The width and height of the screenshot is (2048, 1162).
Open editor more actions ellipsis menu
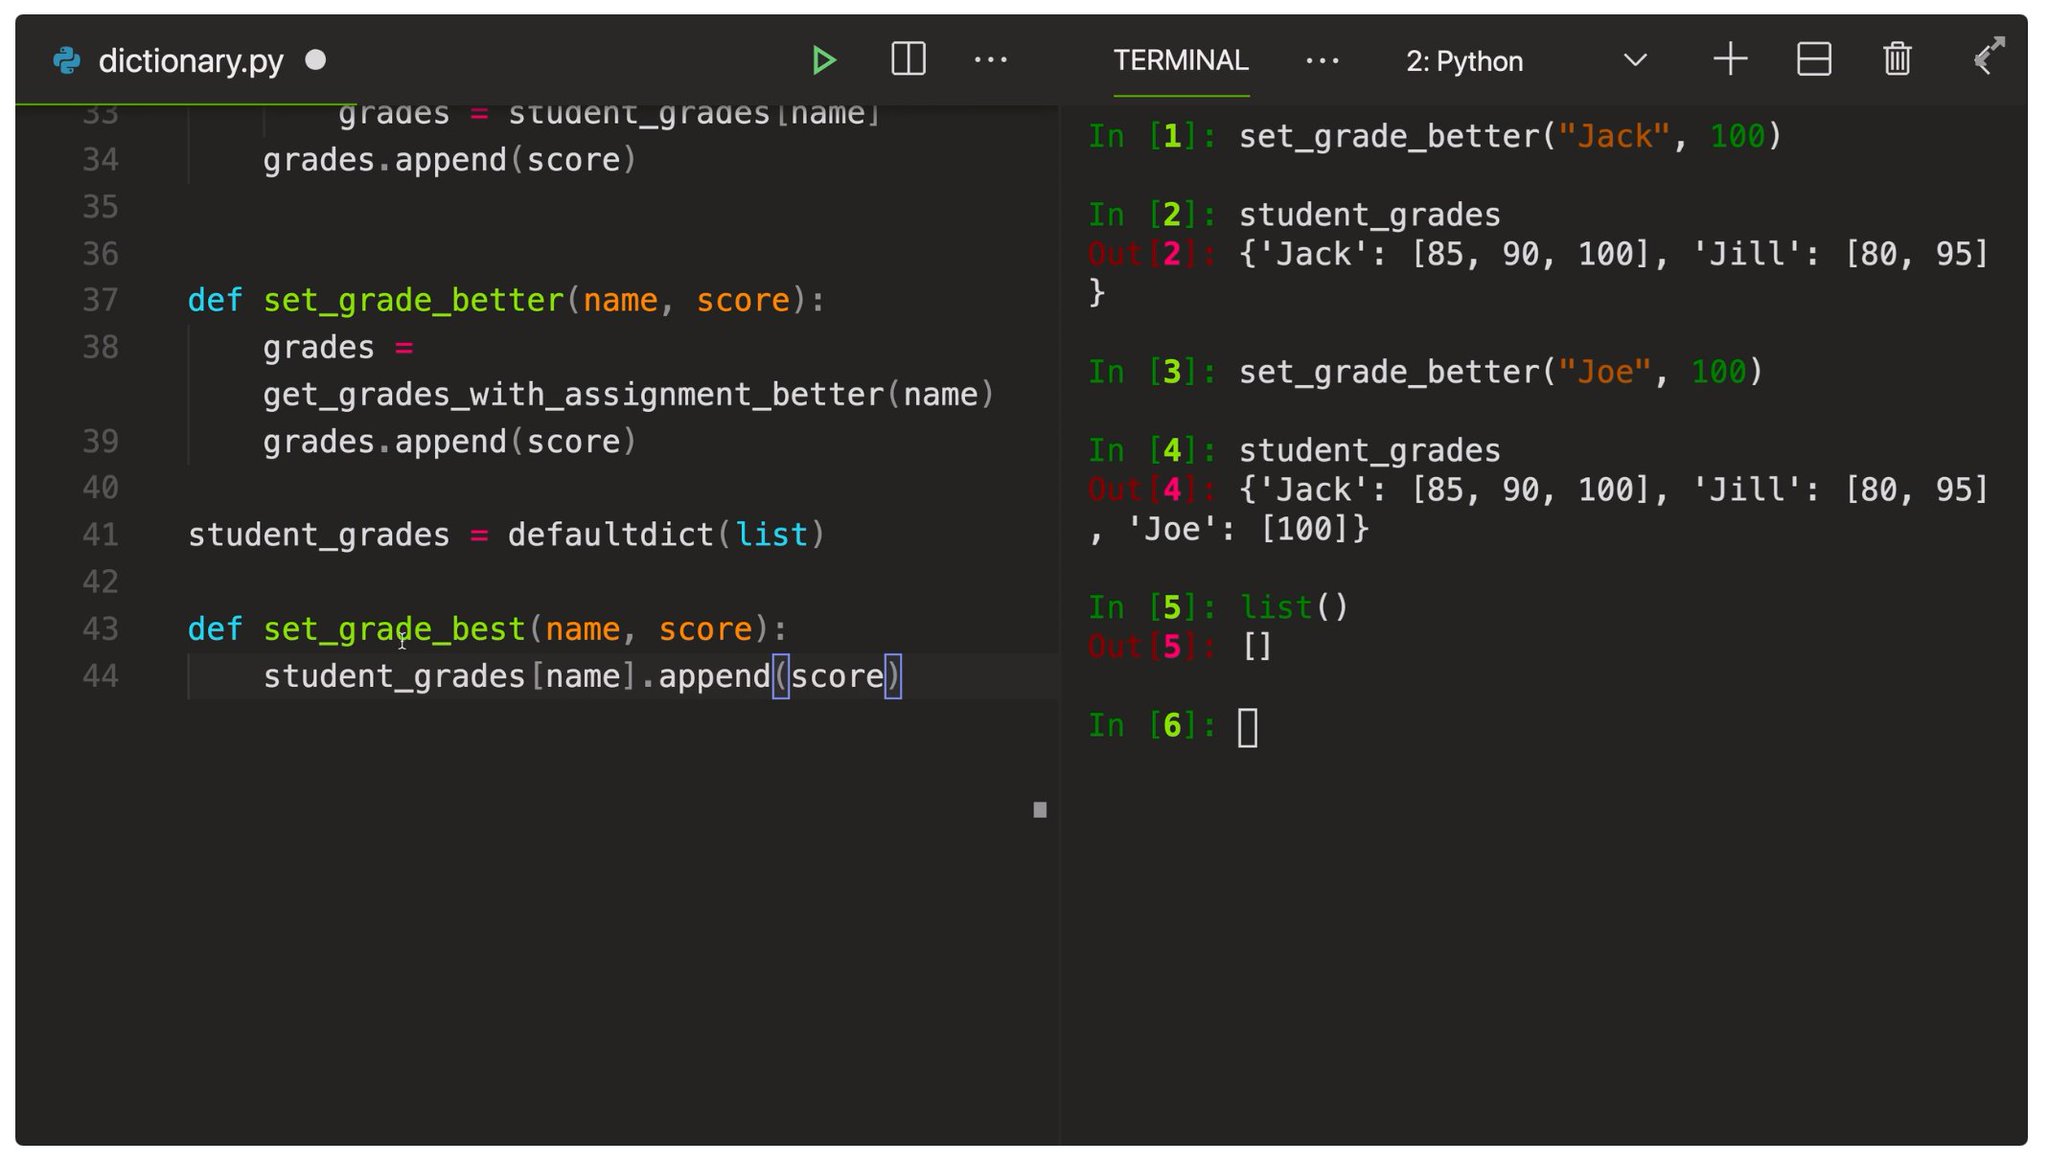[990, 60]
